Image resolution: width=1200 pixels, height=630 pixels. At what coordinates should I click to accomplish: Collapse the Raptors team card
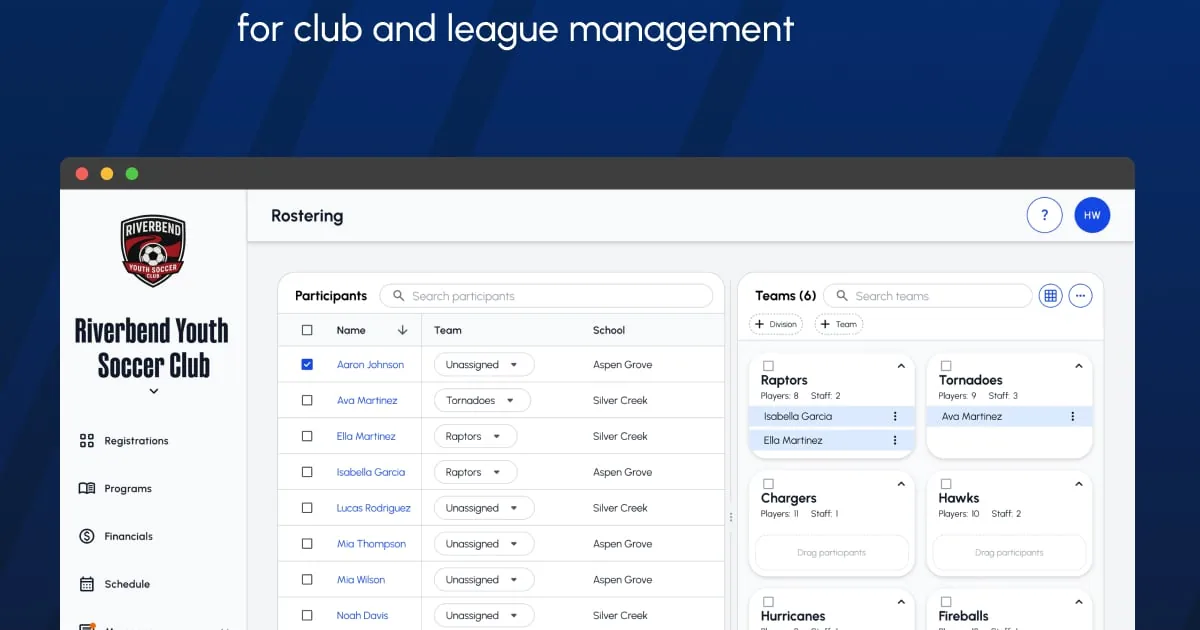coord(900,366)
